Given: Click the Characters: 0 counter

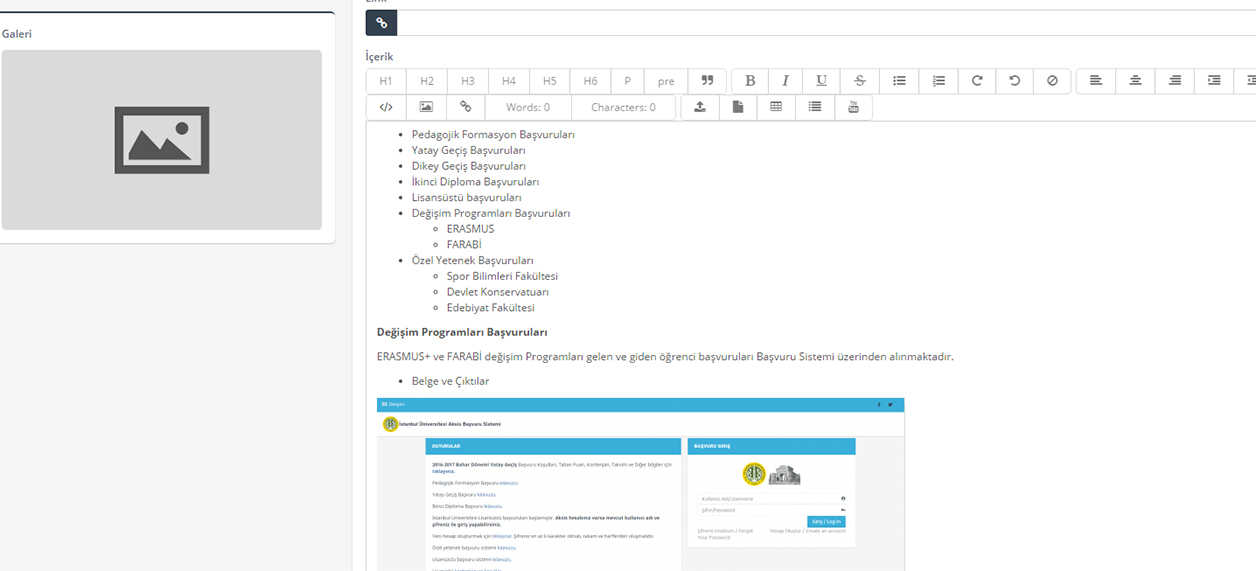Looking at the screenshot, I should pyautogui.click(x=623, y=107).
